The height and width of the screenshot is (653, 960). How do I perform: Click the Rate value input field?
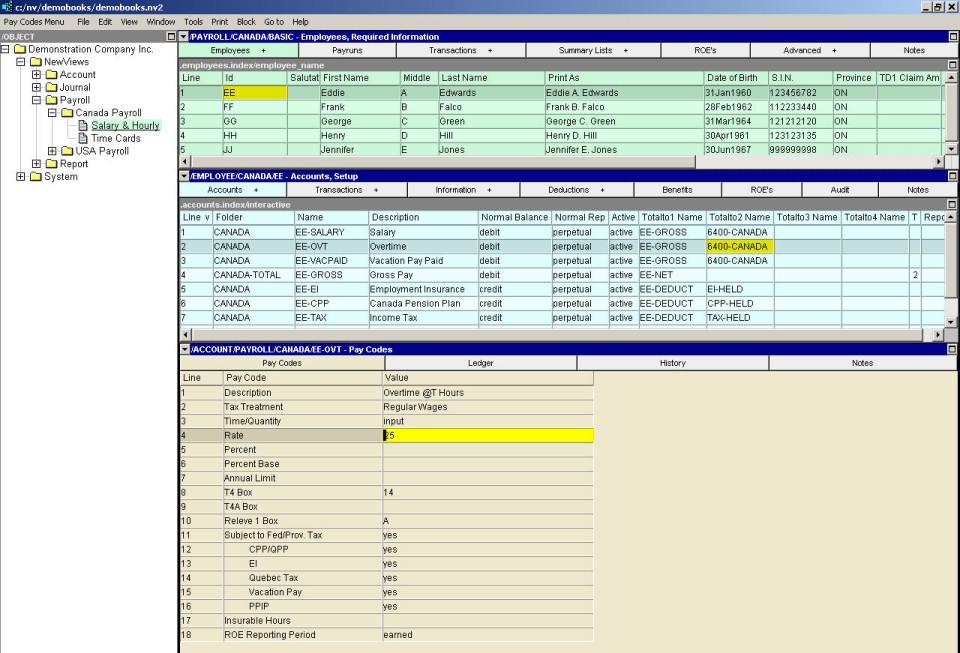(488, 436)
